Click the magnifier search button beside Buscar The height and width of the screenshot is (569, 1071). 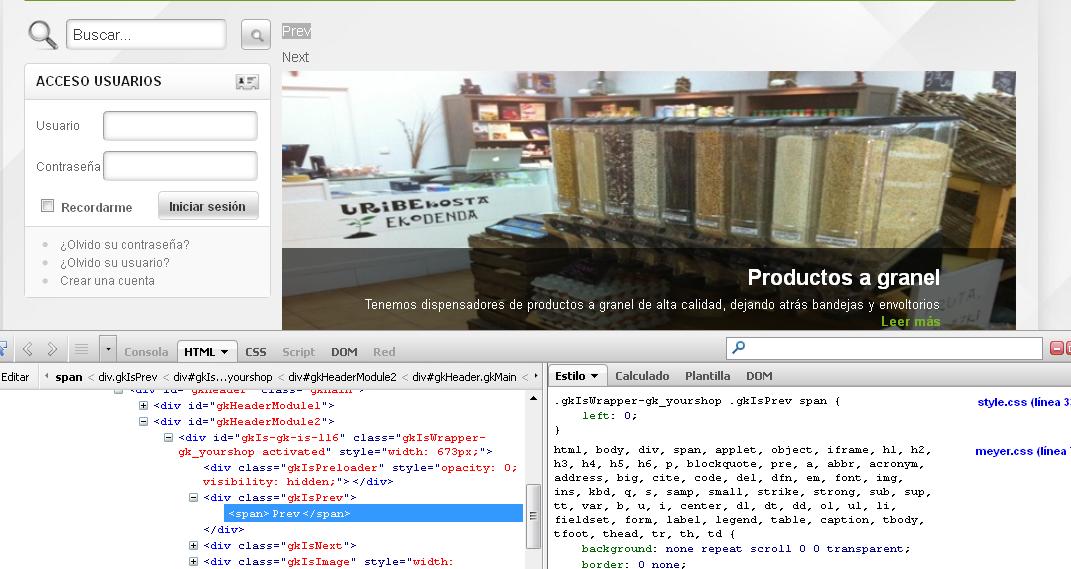coord(256,35)
